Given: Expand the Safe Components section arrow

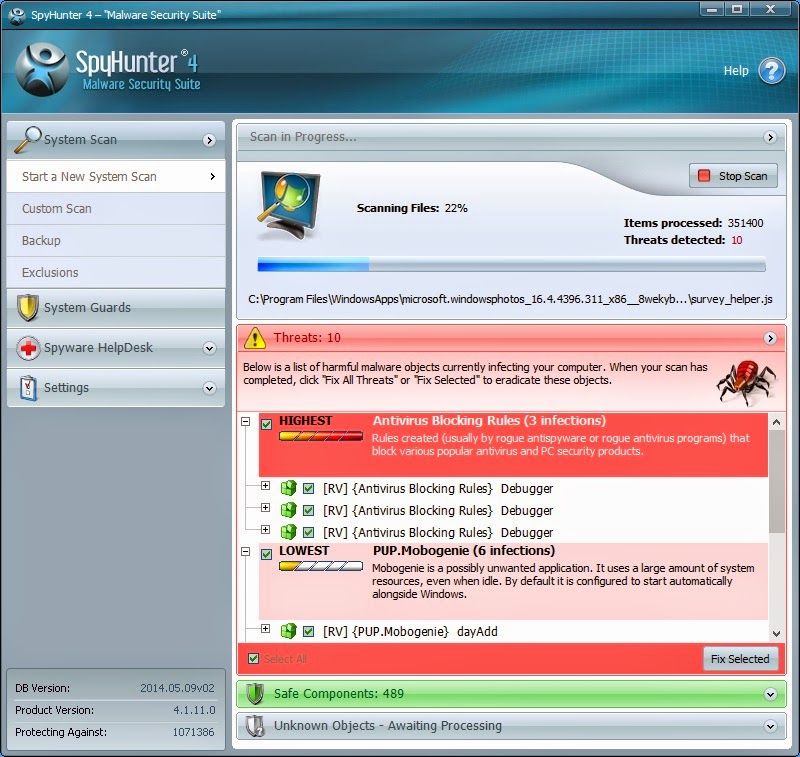Looking at the screenshot, I should click(770, 694).
